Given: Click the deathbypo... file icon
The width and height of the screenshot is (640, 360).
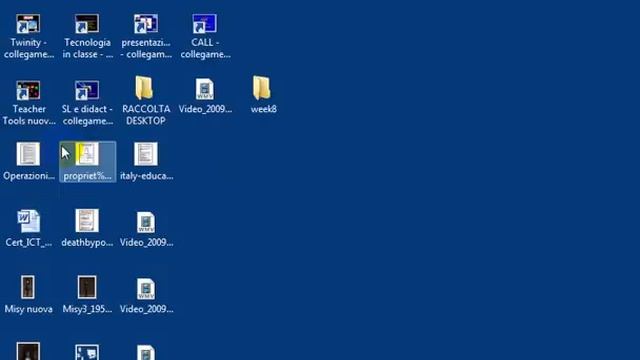Looking at the screenshot, I should pos(87,221).
